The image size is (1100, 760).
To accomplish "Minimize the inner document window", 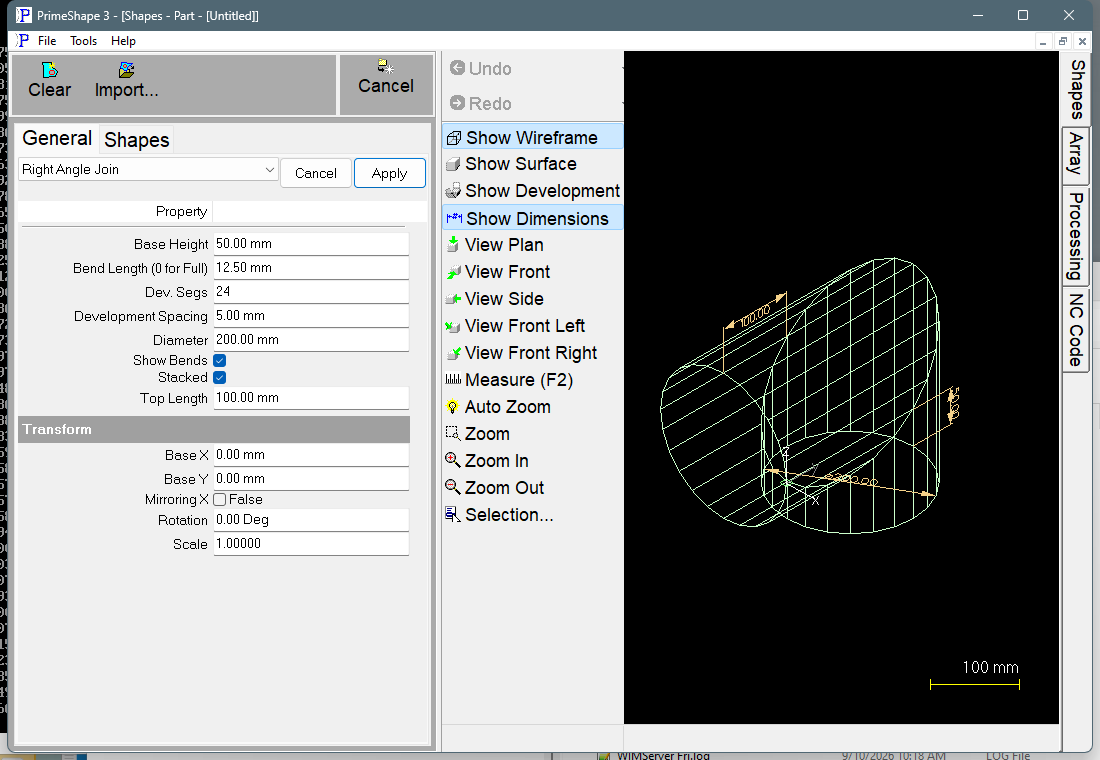I will click(1043, 42).
